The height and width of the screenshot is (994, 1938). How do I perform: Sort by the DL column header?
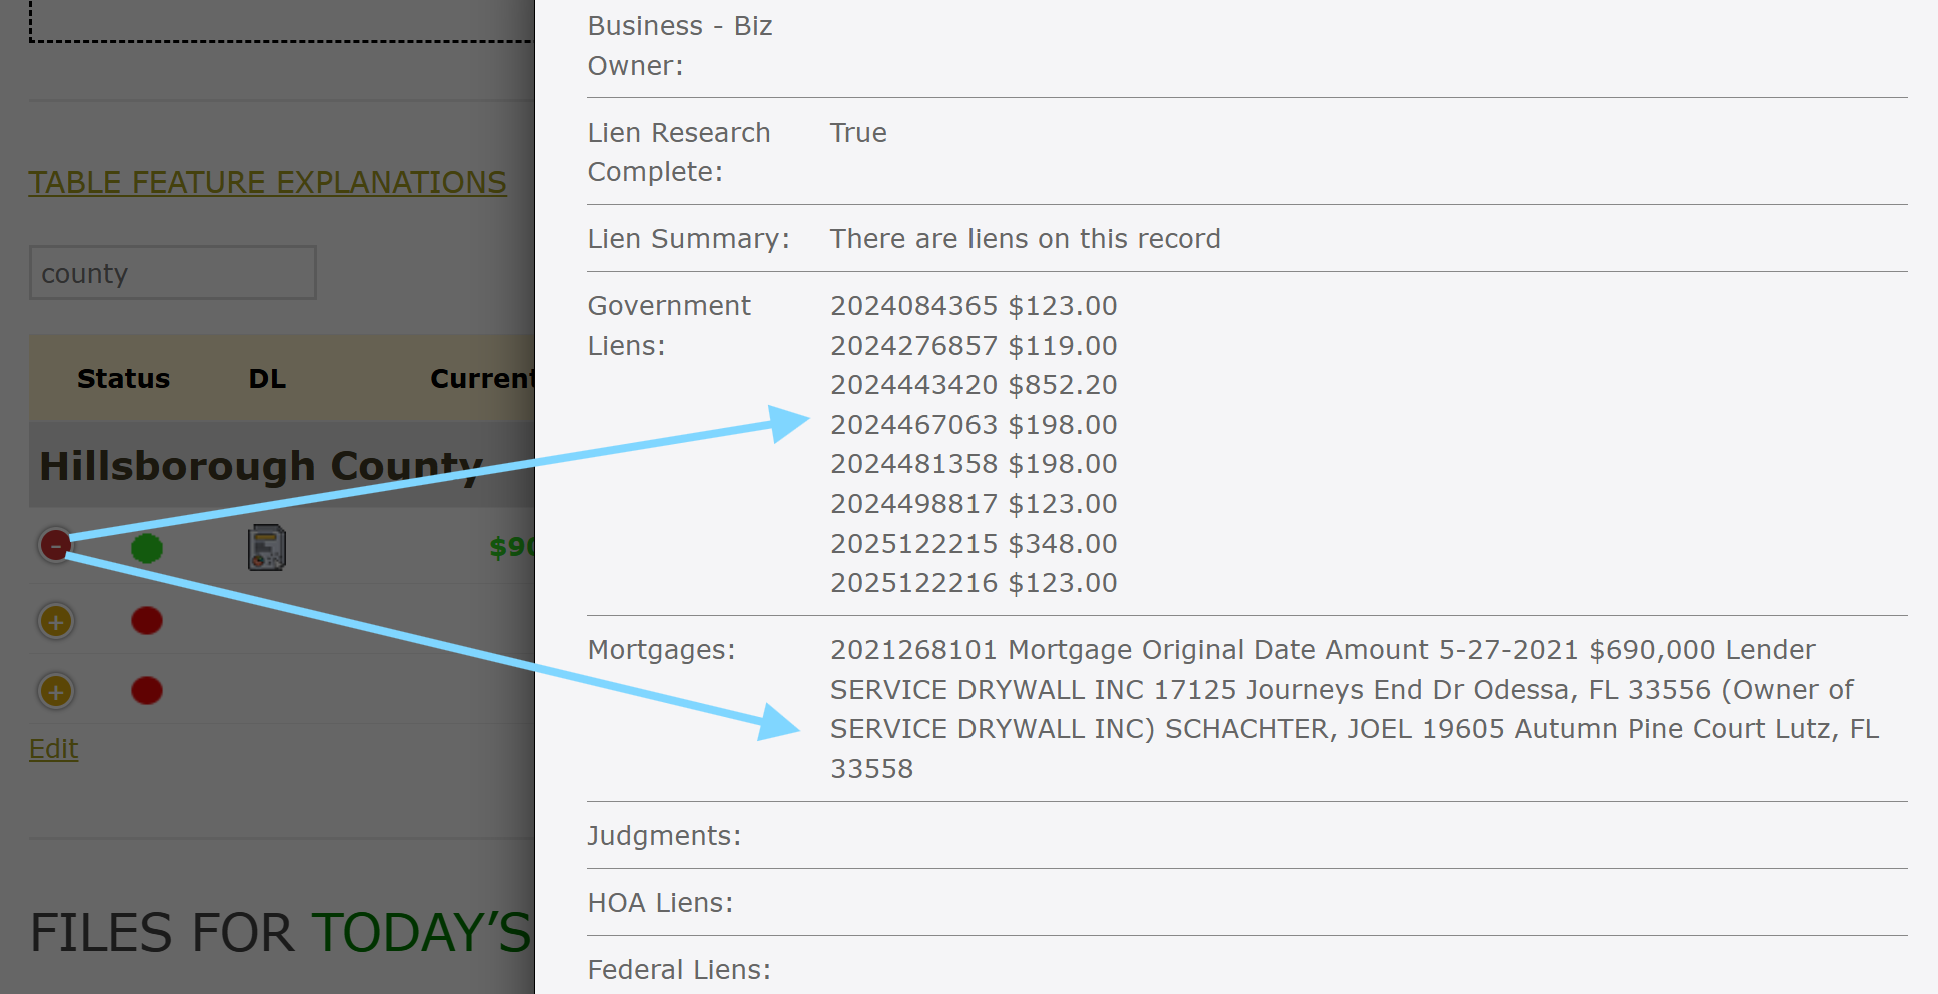[x=267, y=379]
